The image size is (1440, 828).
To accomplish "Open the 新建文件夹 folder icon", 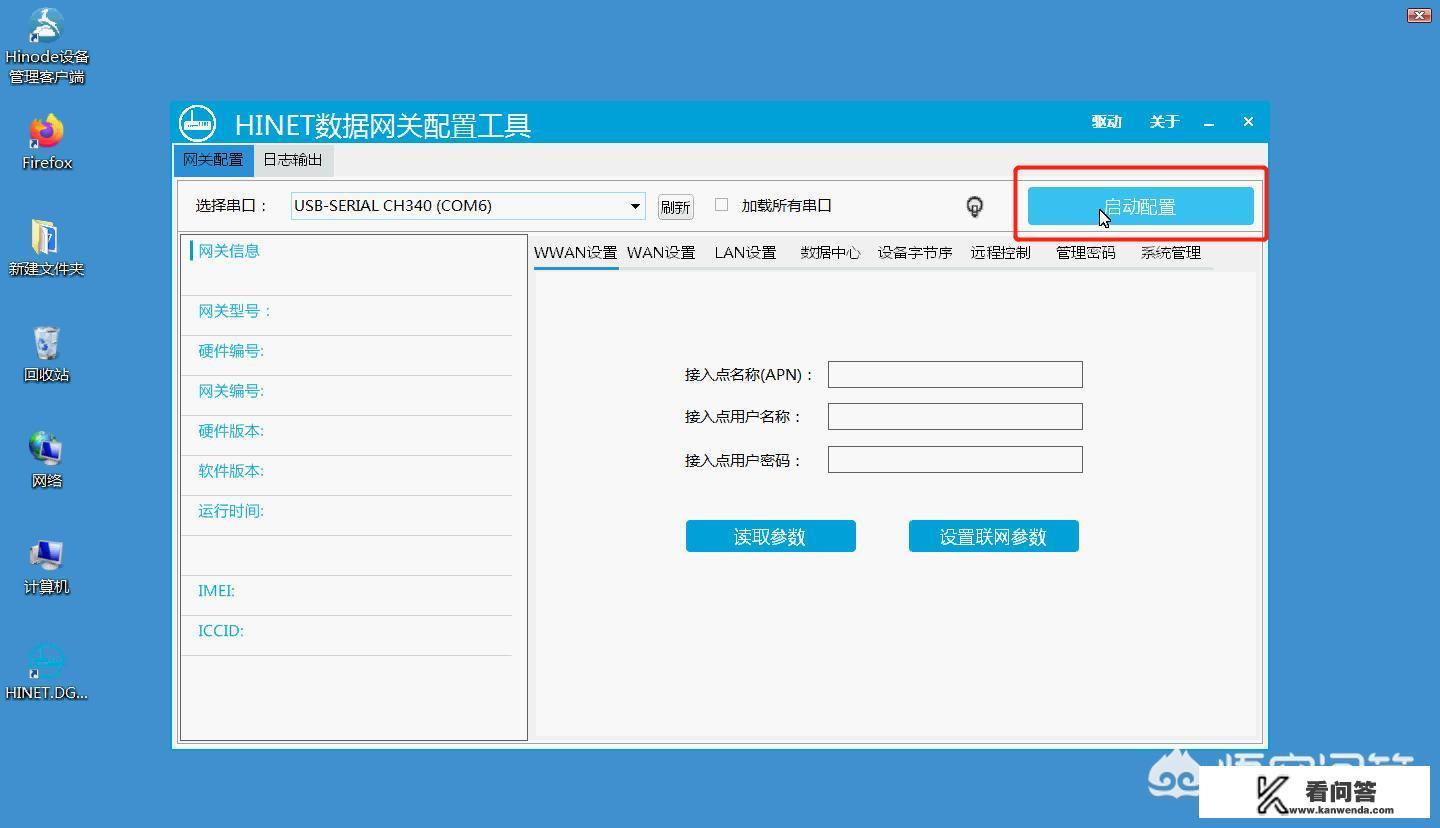I will tap(47, 238).
